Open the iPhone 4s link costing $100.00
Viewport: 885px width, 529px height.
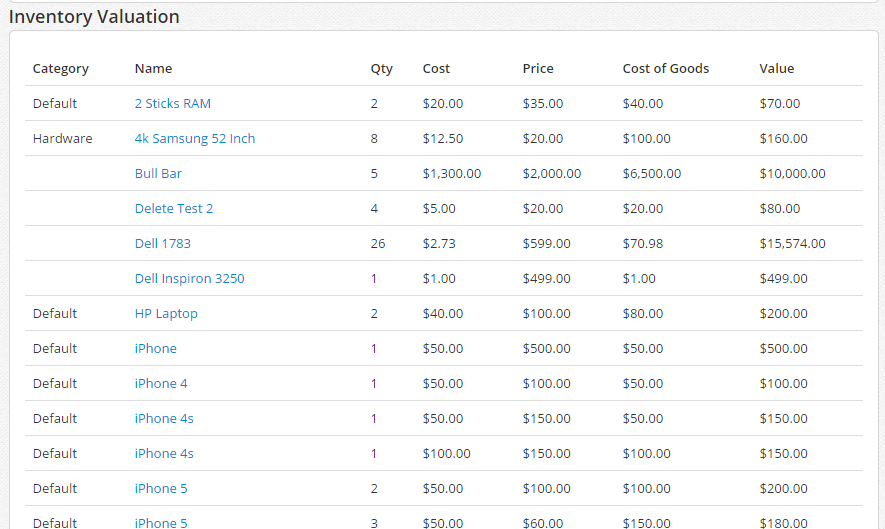coord(164,454)
